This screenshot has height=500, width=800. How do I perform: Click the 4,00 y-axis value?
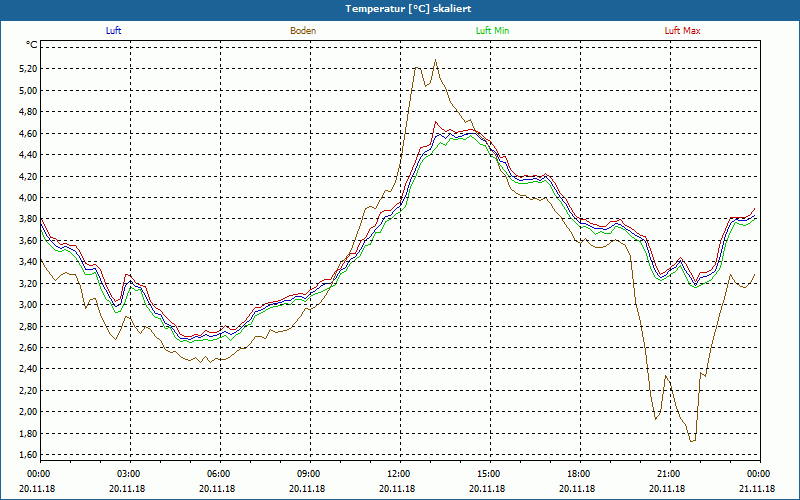point(29,197)
